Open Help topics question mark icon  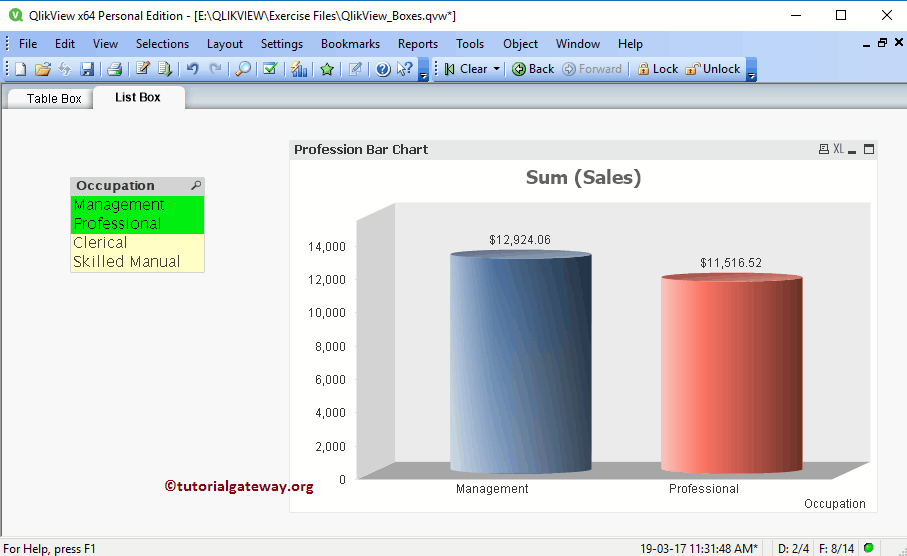coord(383,69)
